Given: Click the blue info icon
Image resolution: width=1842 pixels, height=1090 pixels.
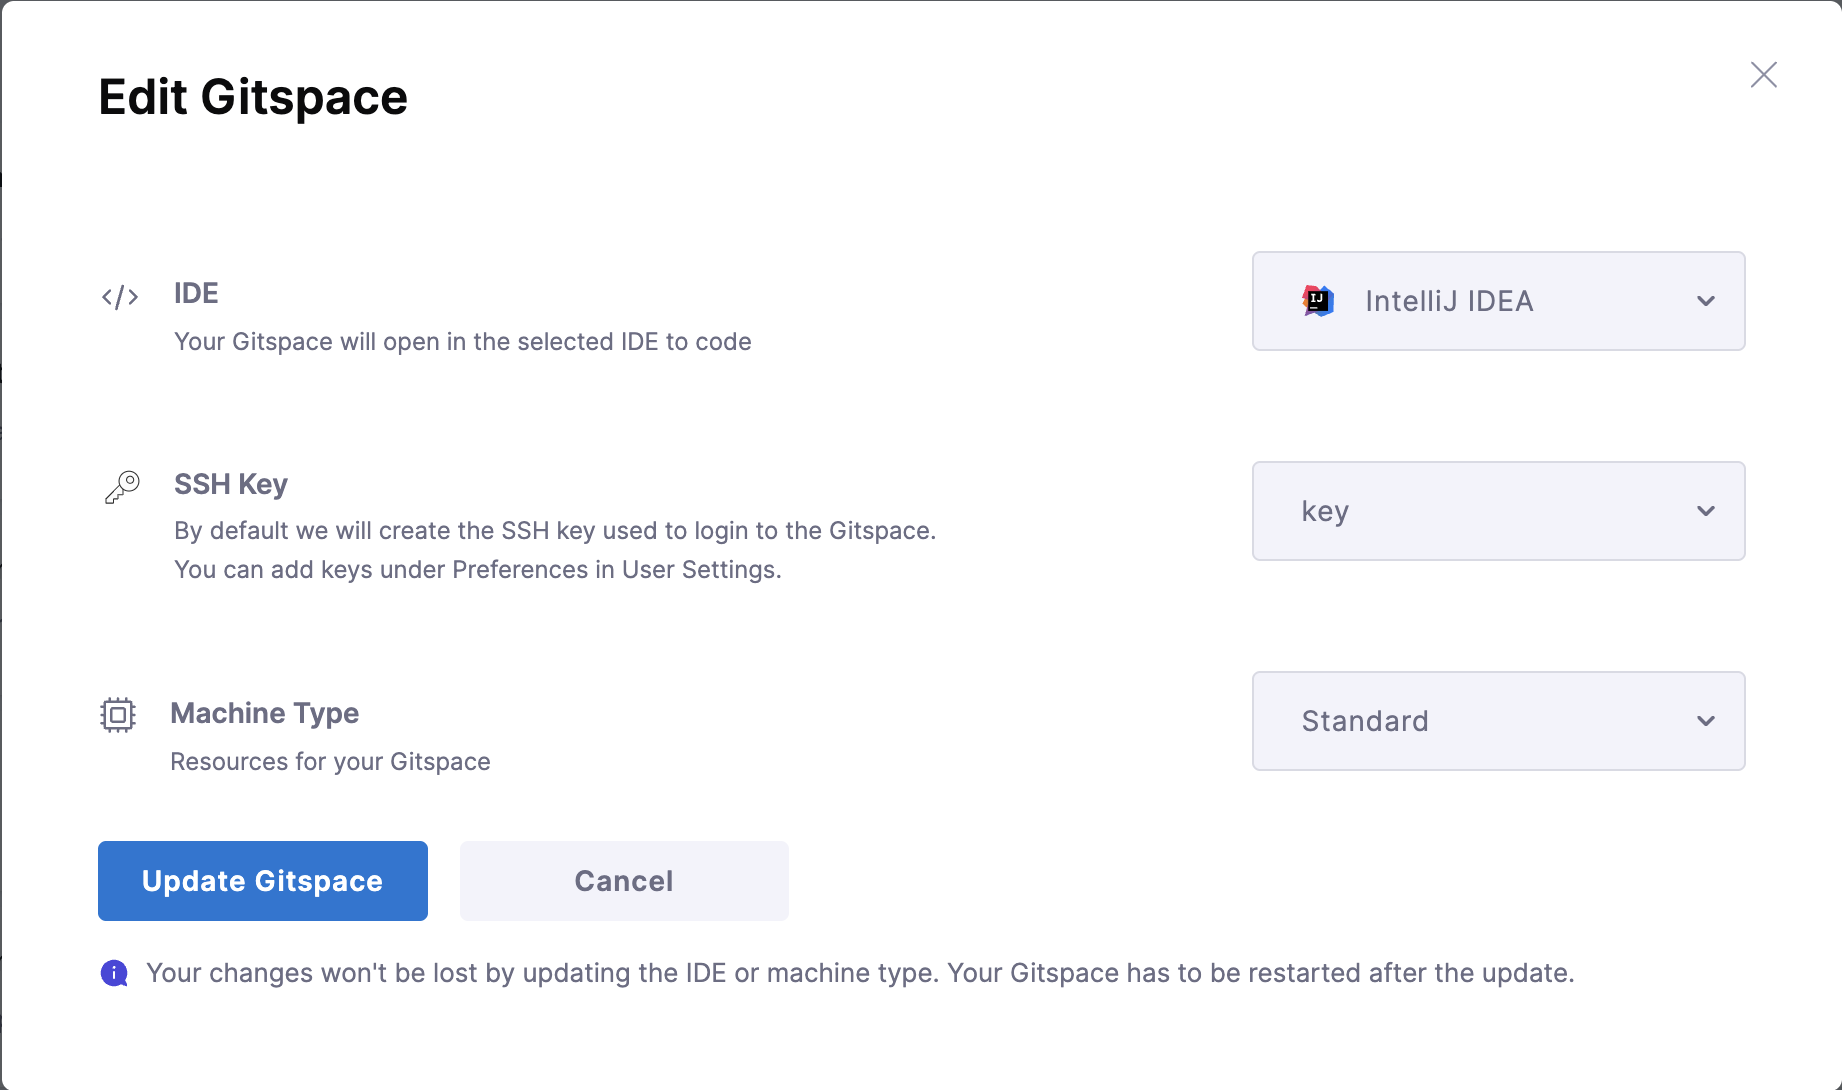Looking at the screenshot, I should pyautogui.click(x=114, y=973).
